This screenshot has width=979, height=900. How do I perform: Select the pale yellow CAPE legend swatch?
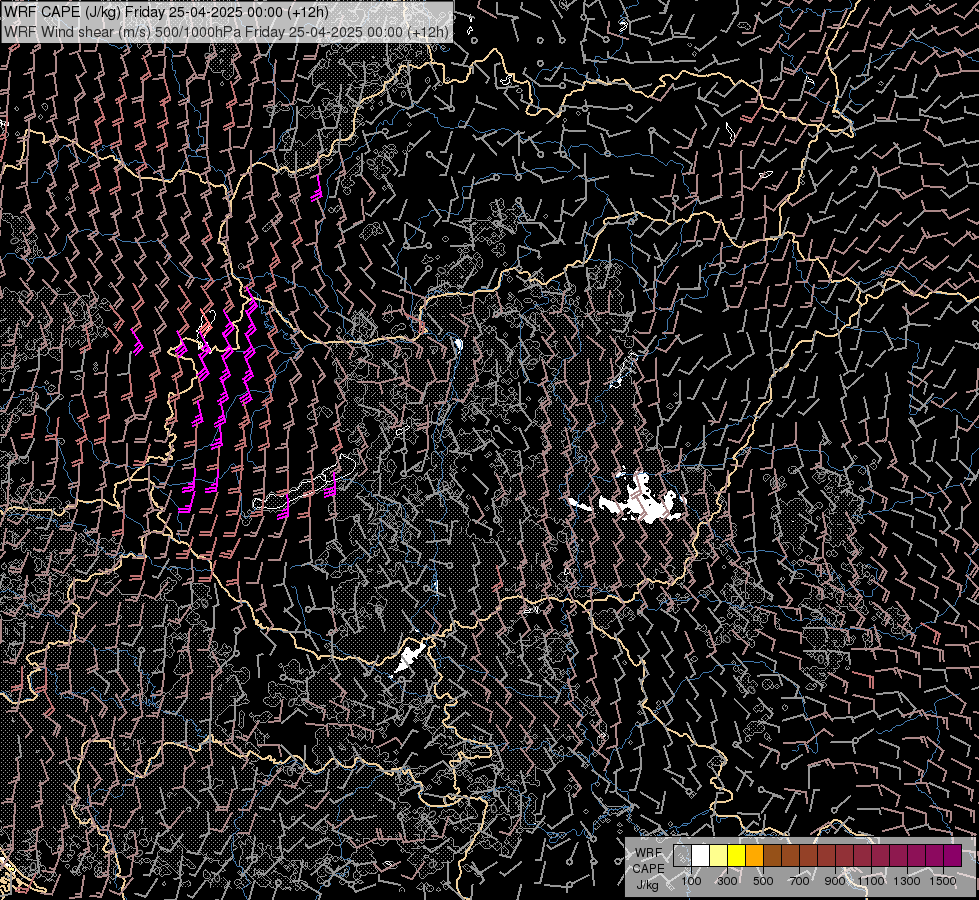click(718, 856)
